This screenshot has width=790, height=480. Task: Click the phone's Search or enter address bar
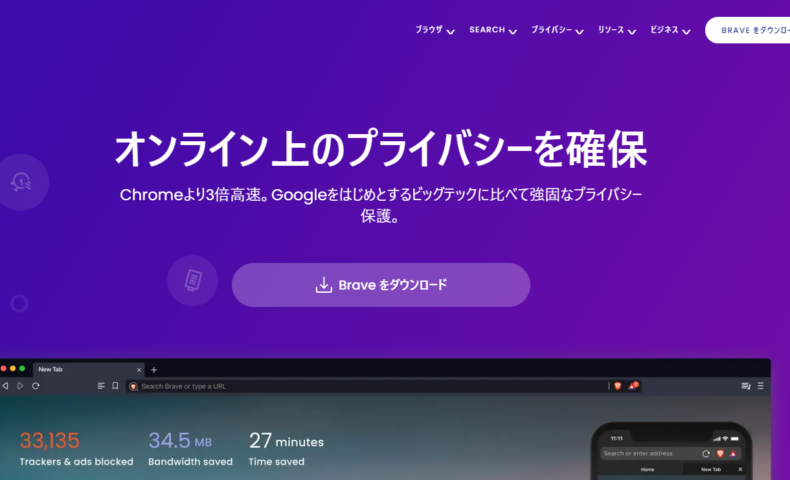648,453
